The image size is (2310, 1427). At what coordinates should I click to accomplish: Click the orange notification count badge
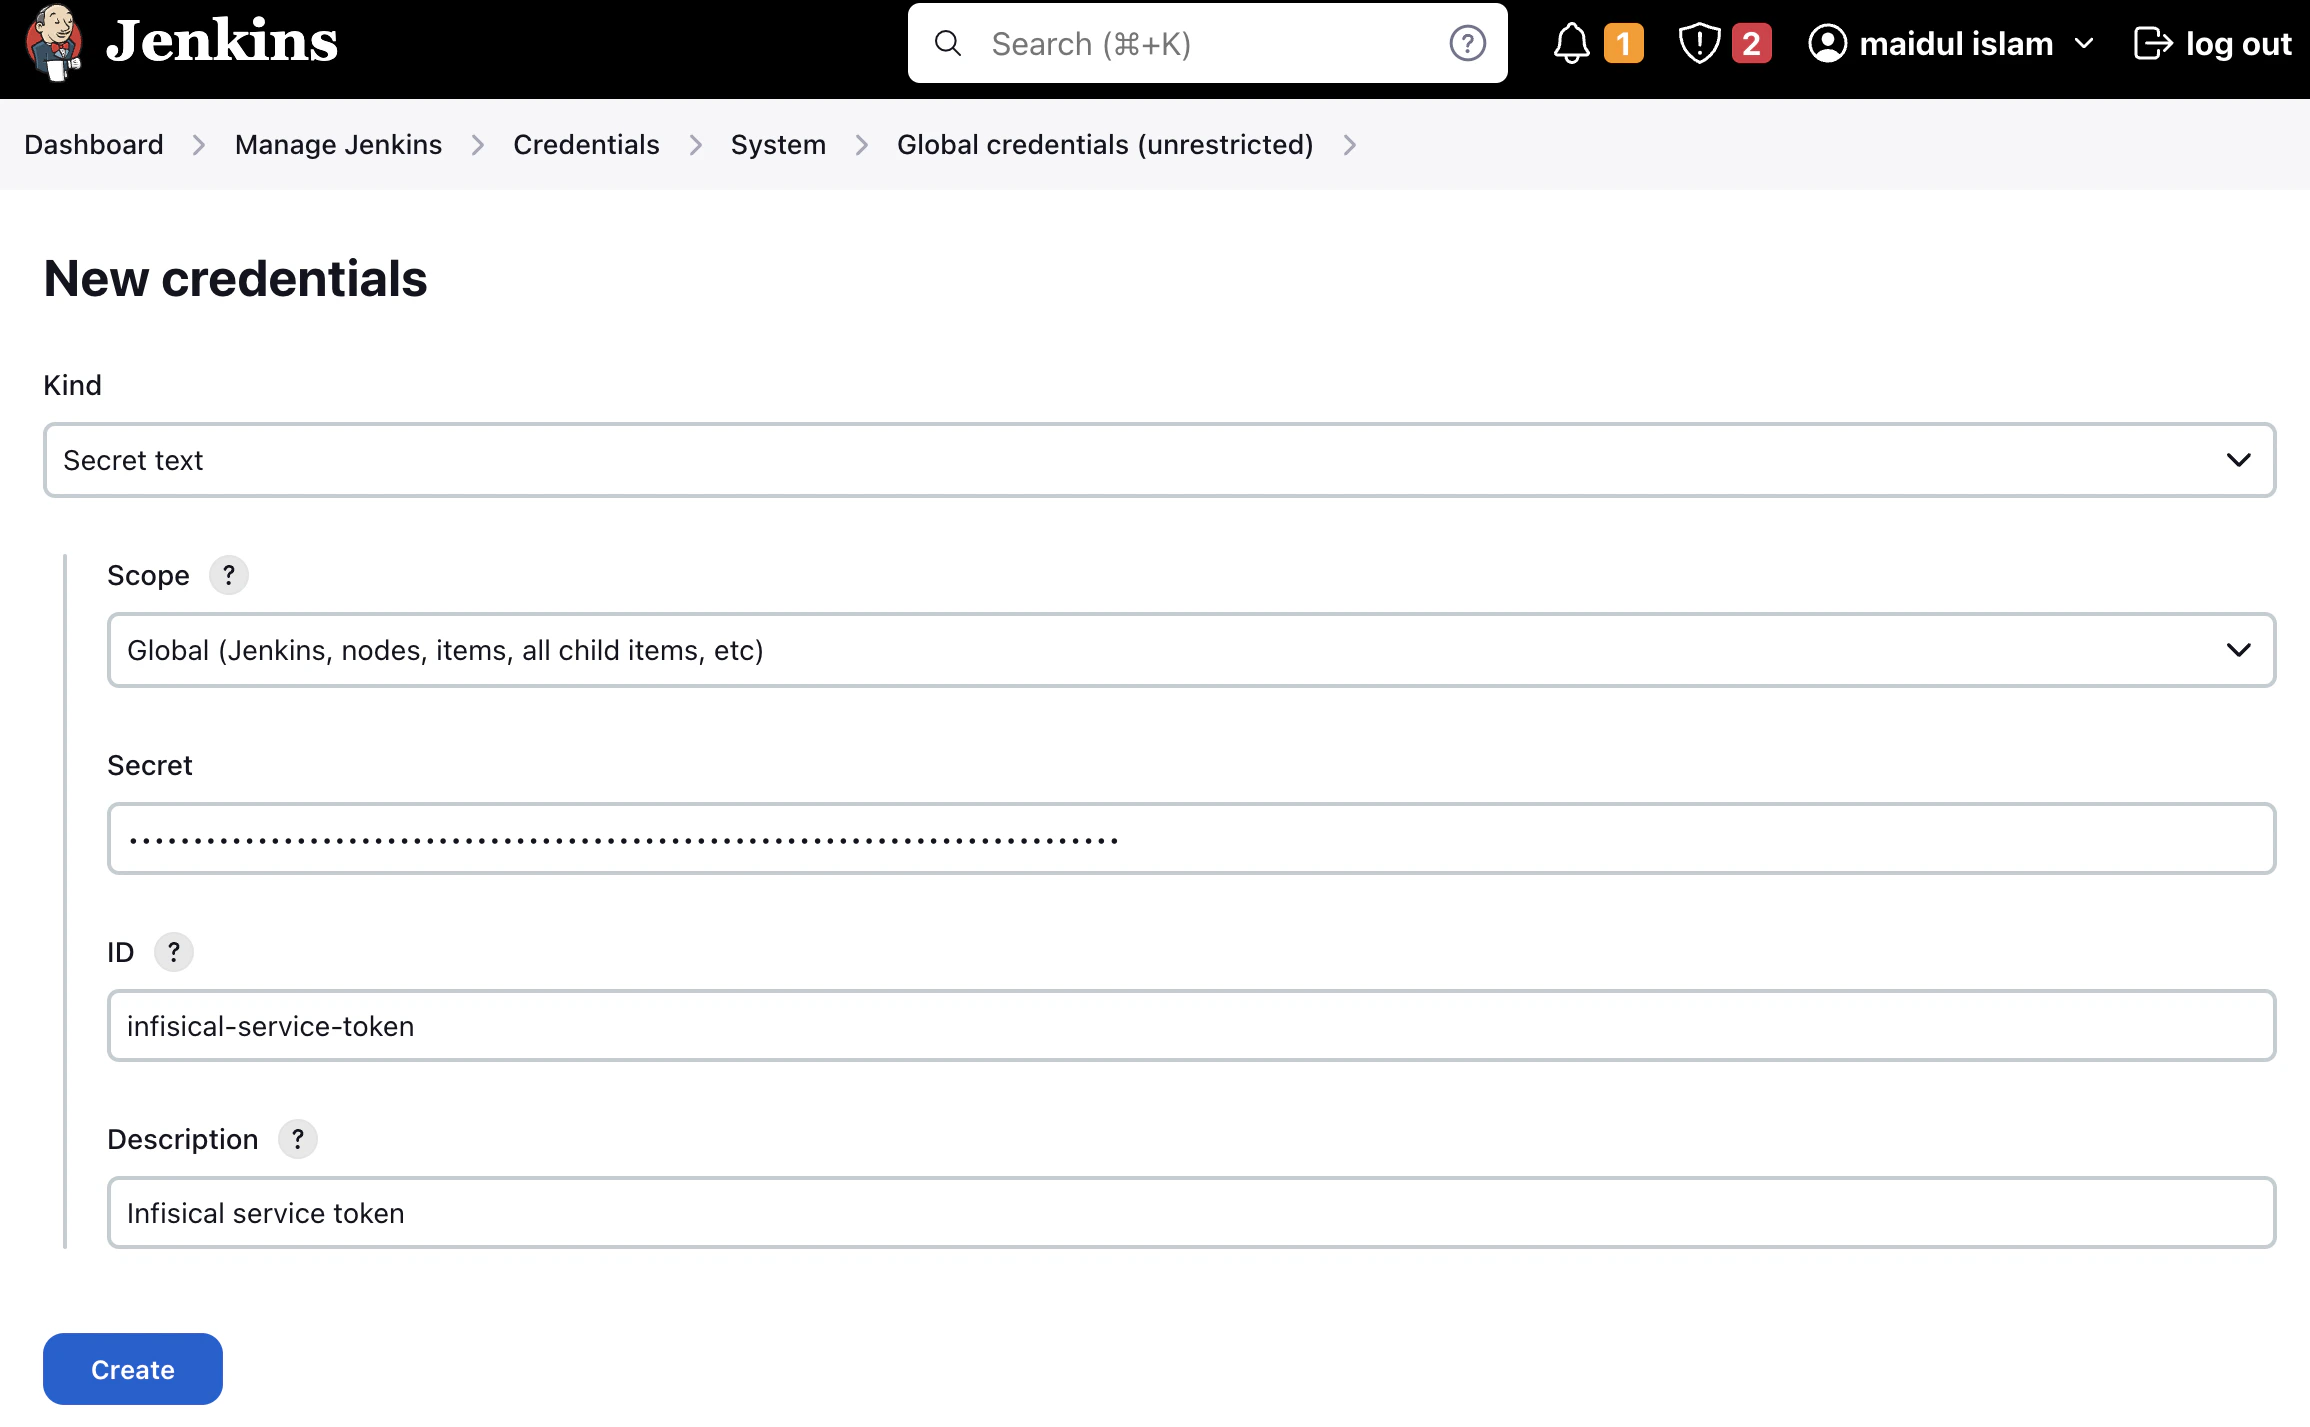[x=1624, y=43]
